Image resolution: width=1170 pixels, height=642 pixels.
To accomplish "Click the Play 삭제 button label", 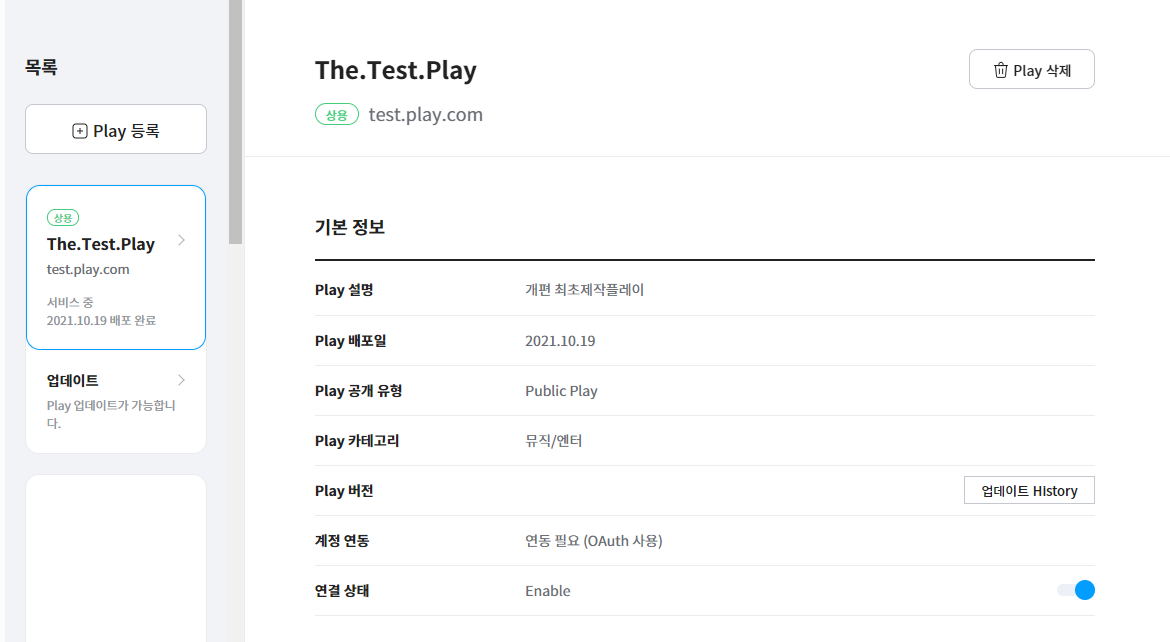I will coord(1042,70).
